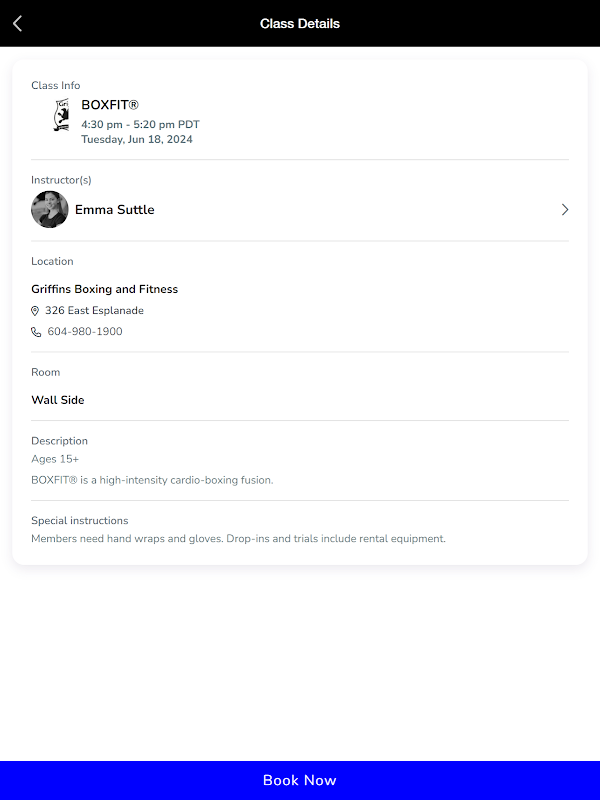Click the class time 4:30 pm - 5:20 pm
The height and width of the screenshot is (800, 600).
point(140,125)
